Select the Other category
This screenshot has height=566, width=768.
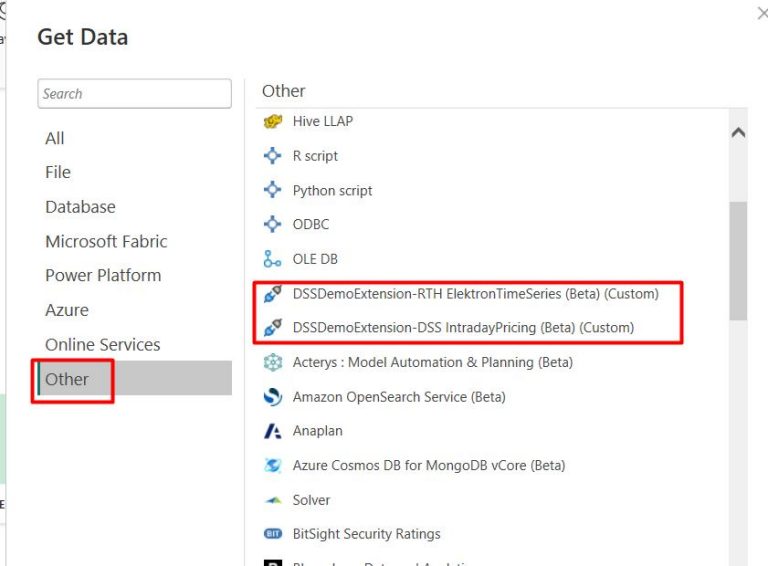(x=134, y=378)
